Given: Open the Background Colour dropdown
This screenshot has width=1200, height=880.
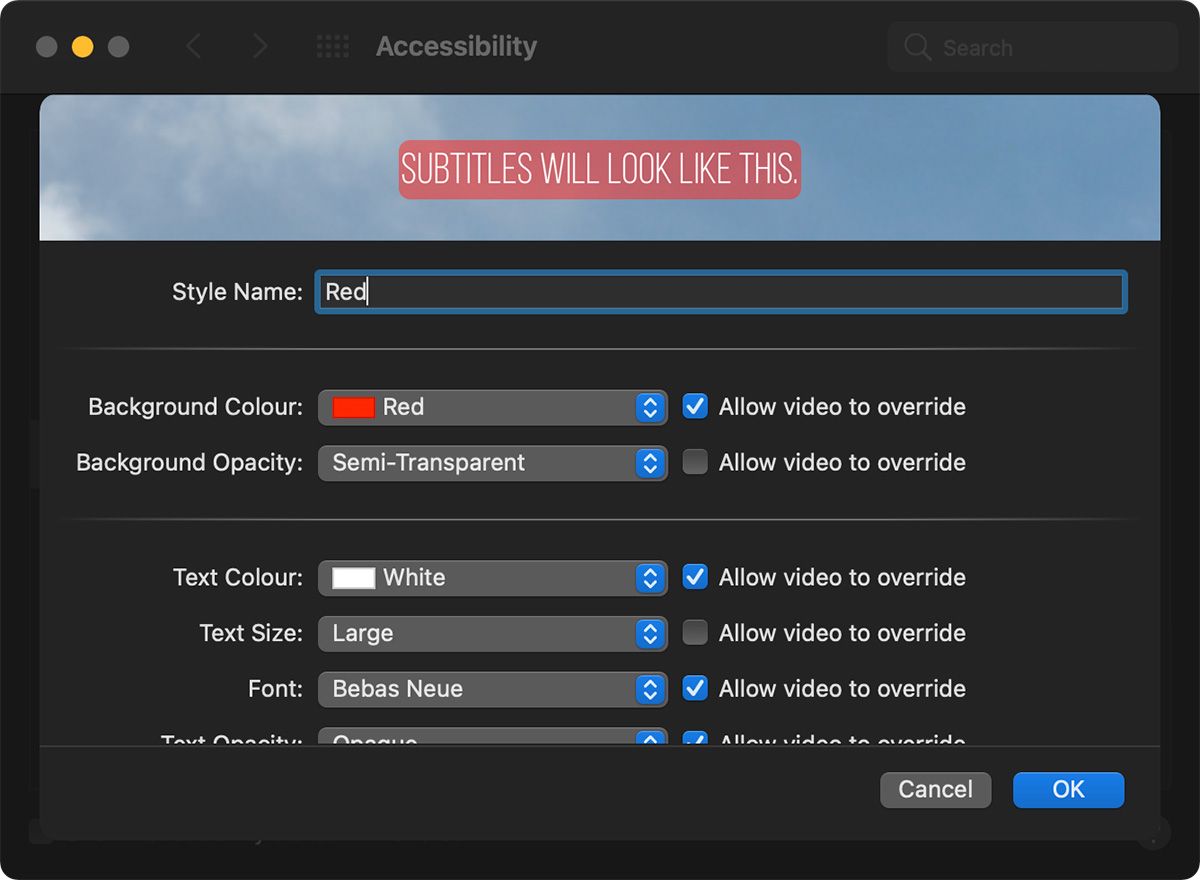Looking at the screenshot, I should [492, 407].
